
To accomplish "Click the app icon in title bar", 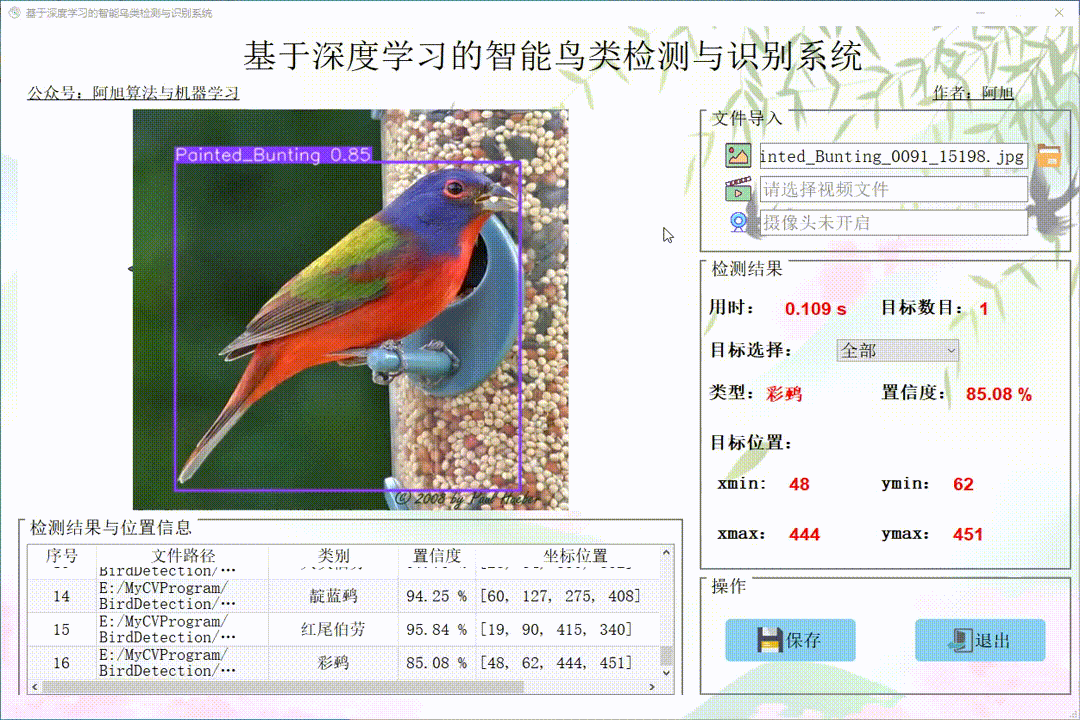I will coord(14,12).
